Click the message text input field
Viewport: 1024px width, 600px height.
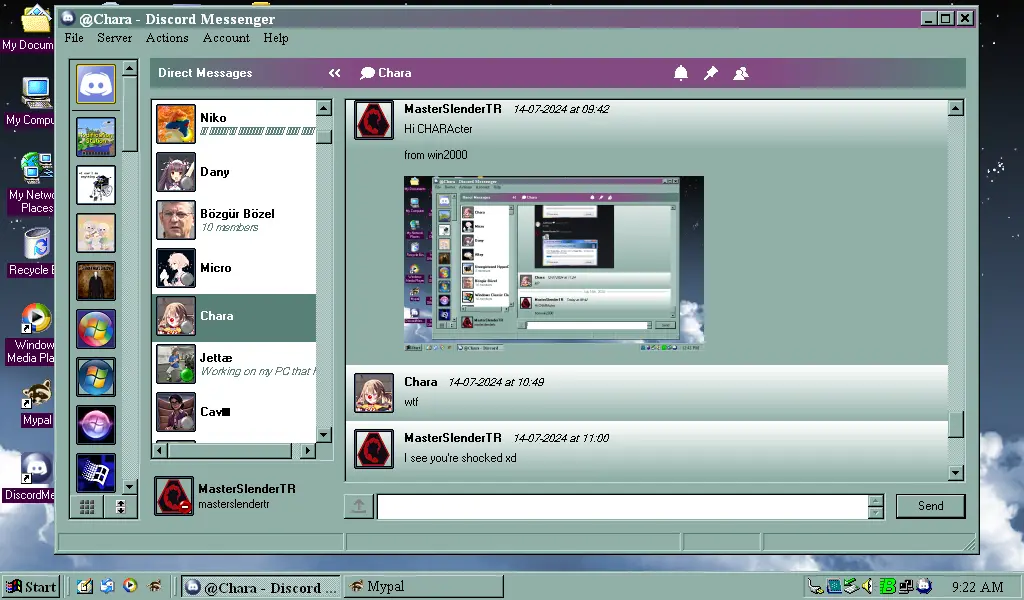pyautogui.click(x=622, y=507)
